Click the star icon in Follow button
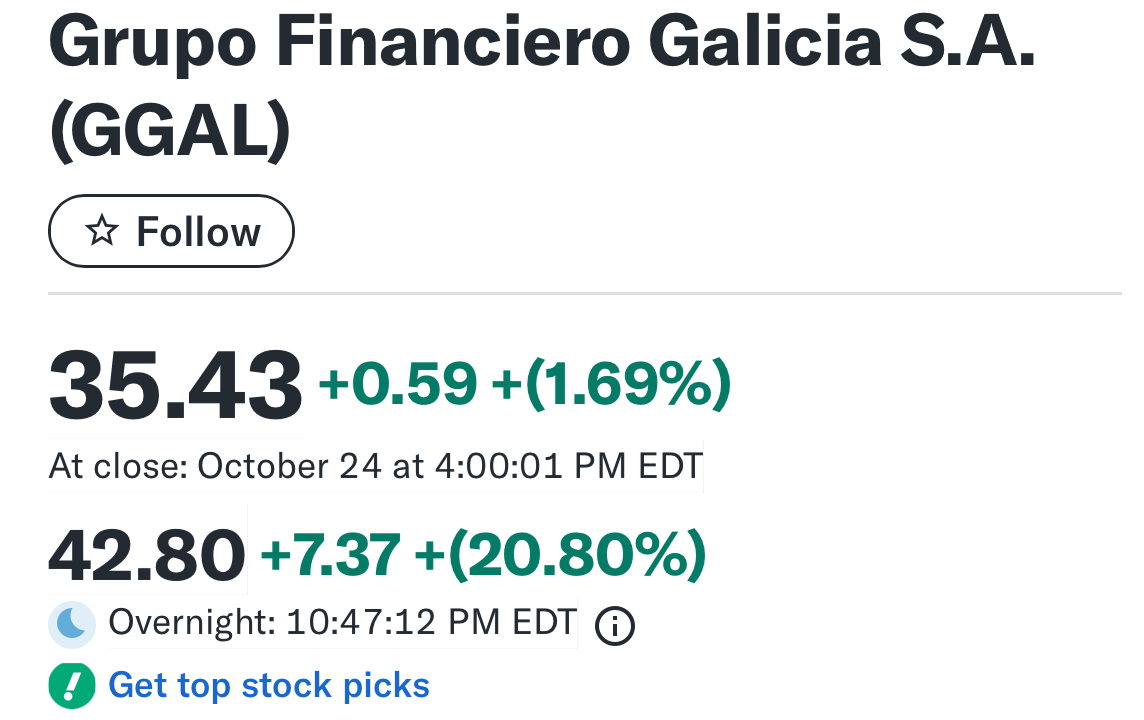The image size is (1144, 720). tap(100, 232)
